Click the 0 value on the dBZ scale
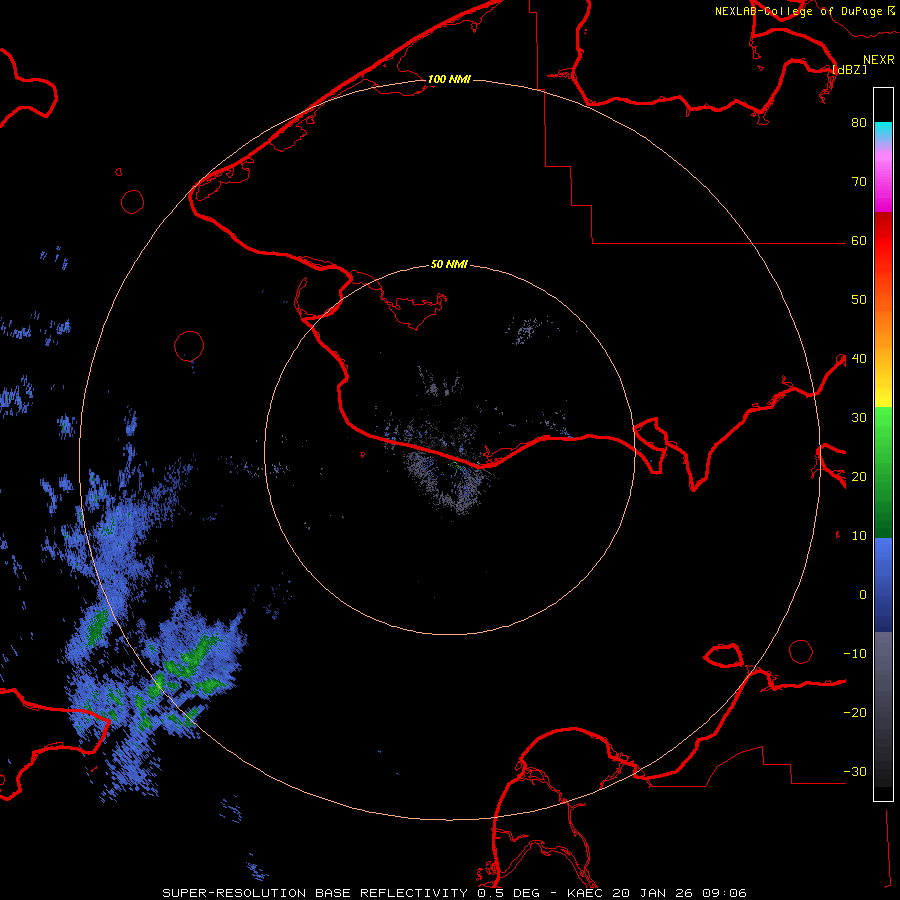The width and height of the screenshot is (900, 900). click(863, 595)
